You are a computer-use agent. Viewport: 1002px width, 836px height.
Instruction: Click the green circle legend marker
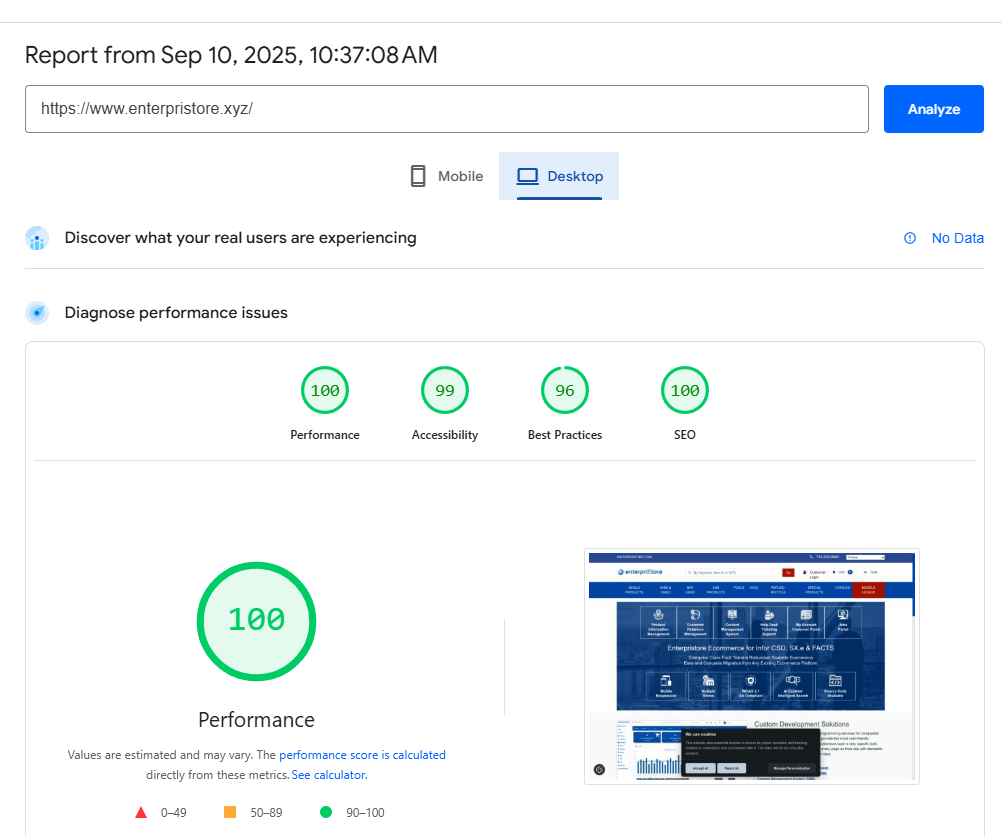[326, 812]
